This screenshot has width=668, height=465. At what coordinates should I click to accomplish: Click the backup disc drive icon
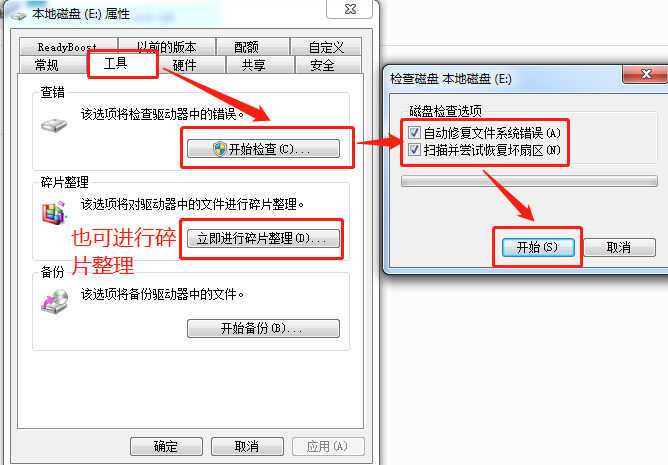[55, 301]
